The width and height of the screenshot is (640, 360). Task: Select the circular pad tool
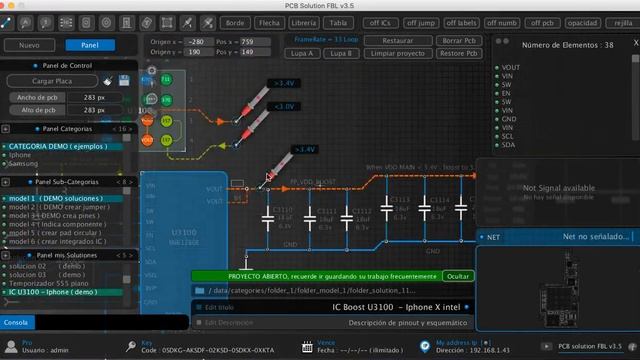tap(106, 23)
